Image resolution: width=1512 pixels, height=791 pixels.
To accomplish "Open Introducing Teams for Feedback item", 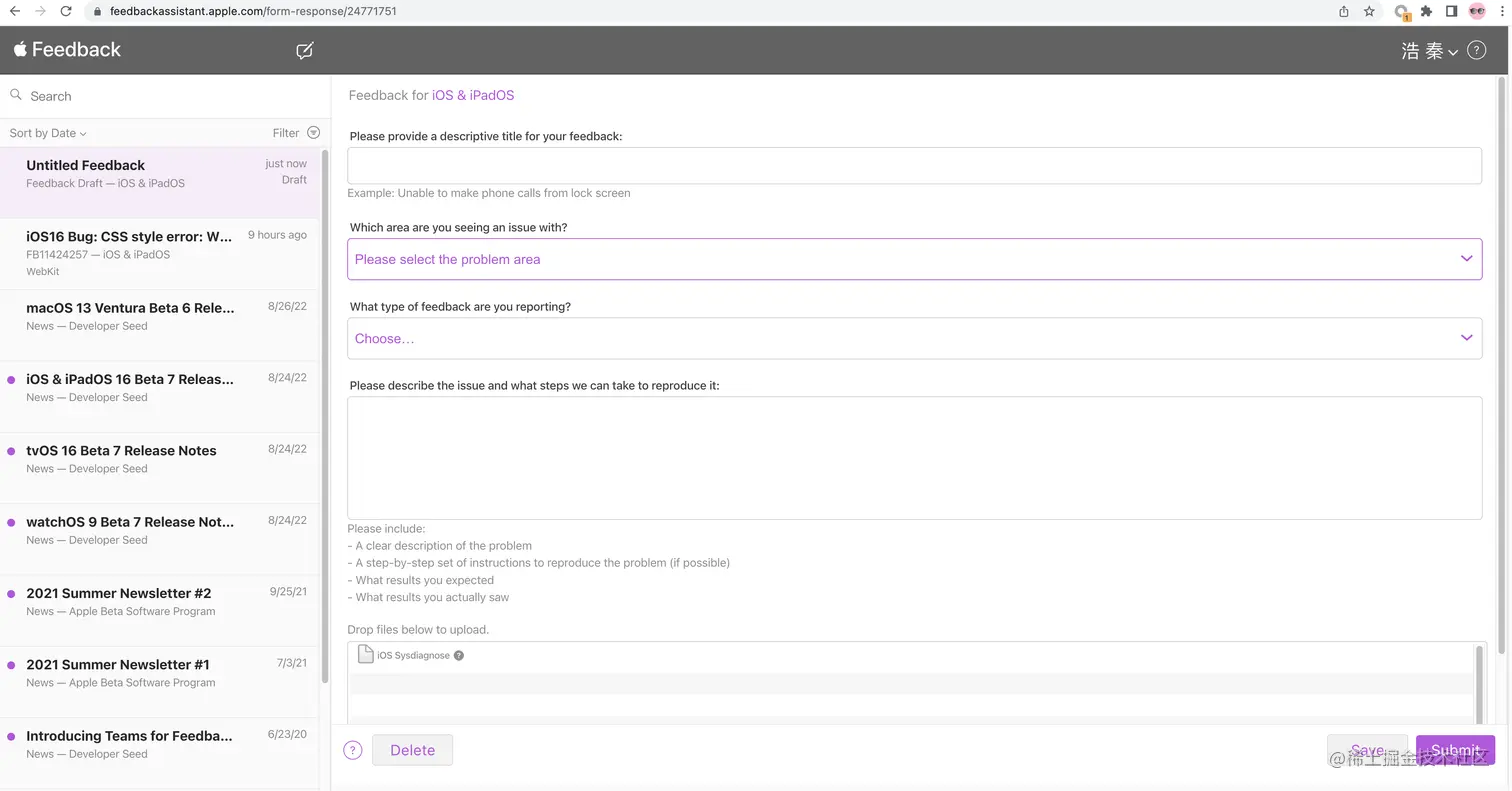I will click(x=160, y=754).
